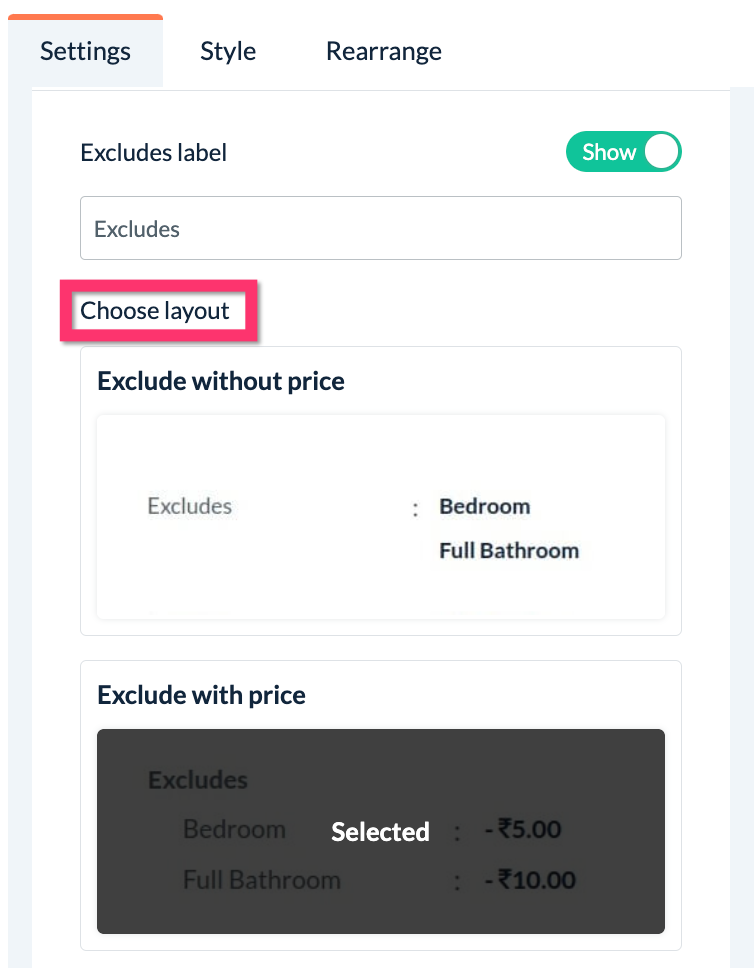
Task: Click bold Full Bathroom in the without-price preview
Action: [x=509, y=551]
